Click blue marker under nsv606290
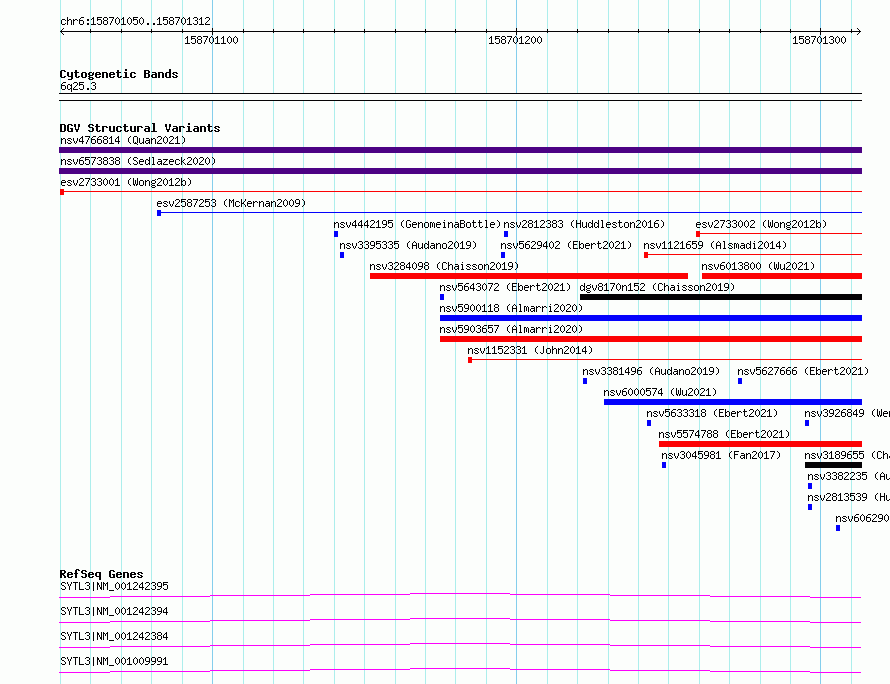 pyautogui.click(x=838, y=528)
